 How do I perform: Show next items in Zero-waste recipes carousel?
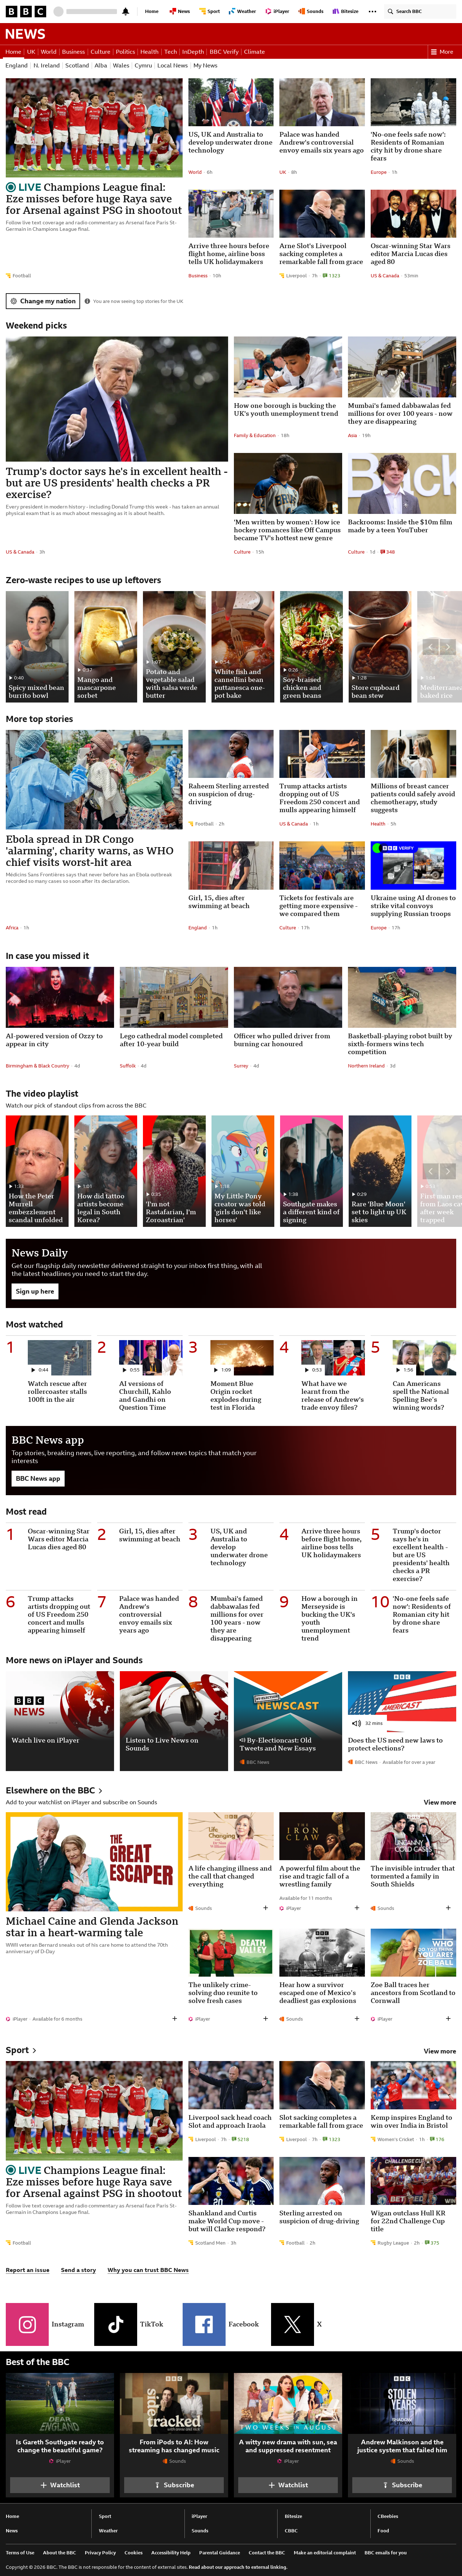448,647
